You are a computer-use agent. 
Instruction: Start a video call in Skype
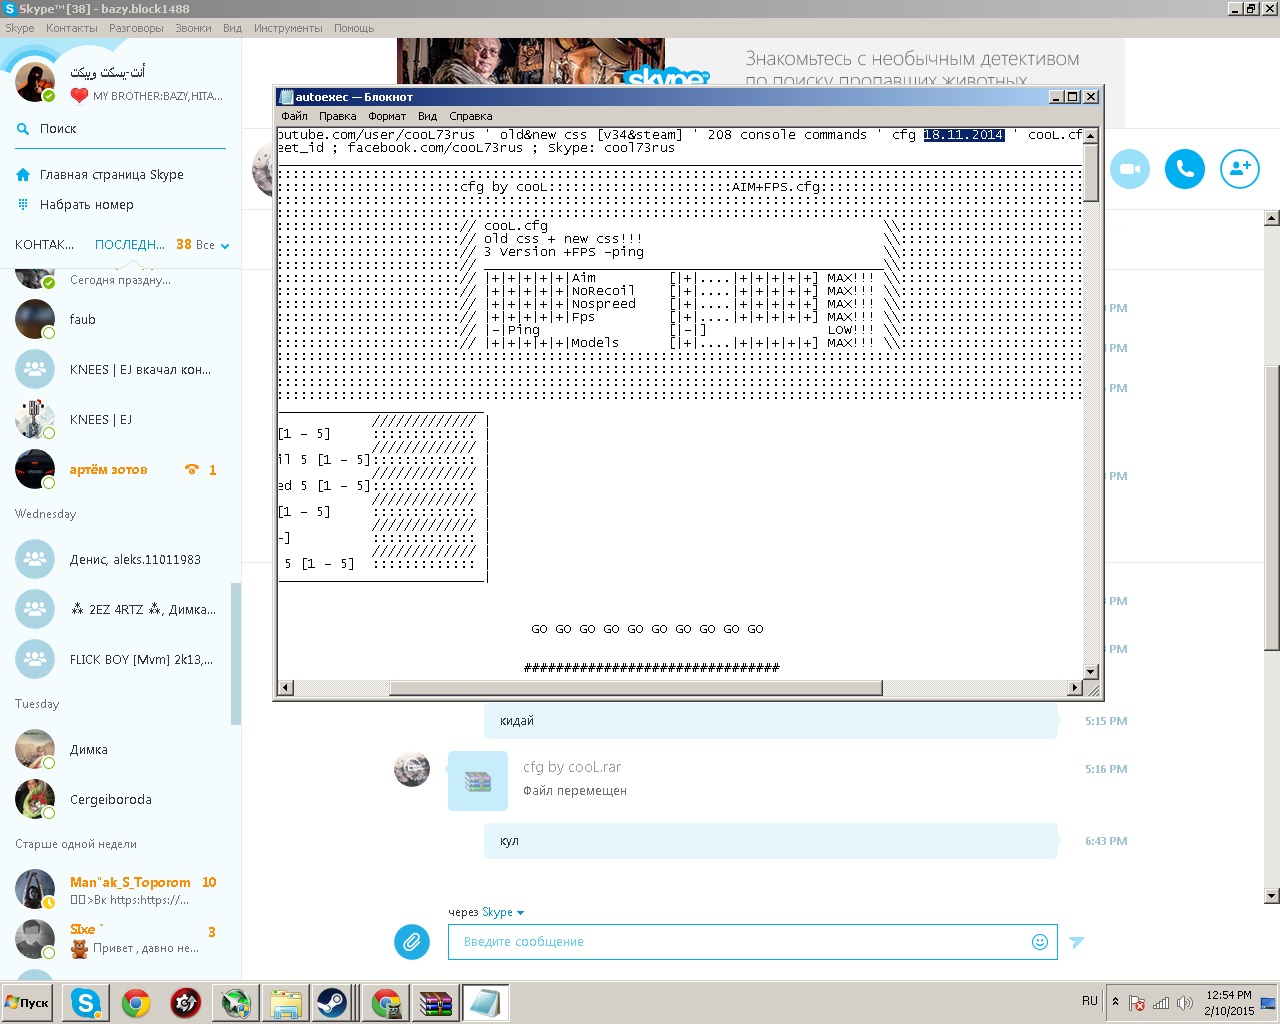(1130, 169)
